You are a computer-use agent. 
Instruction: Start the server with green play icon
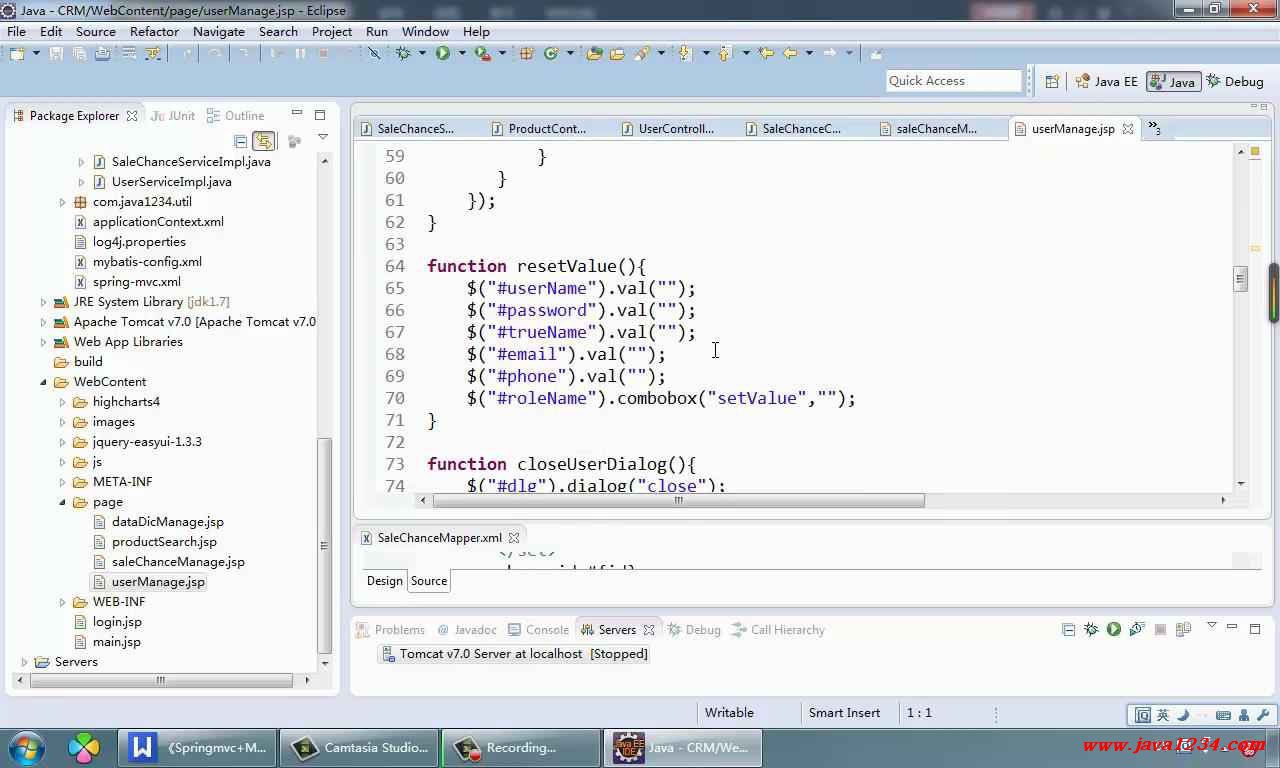(1114, 629)
